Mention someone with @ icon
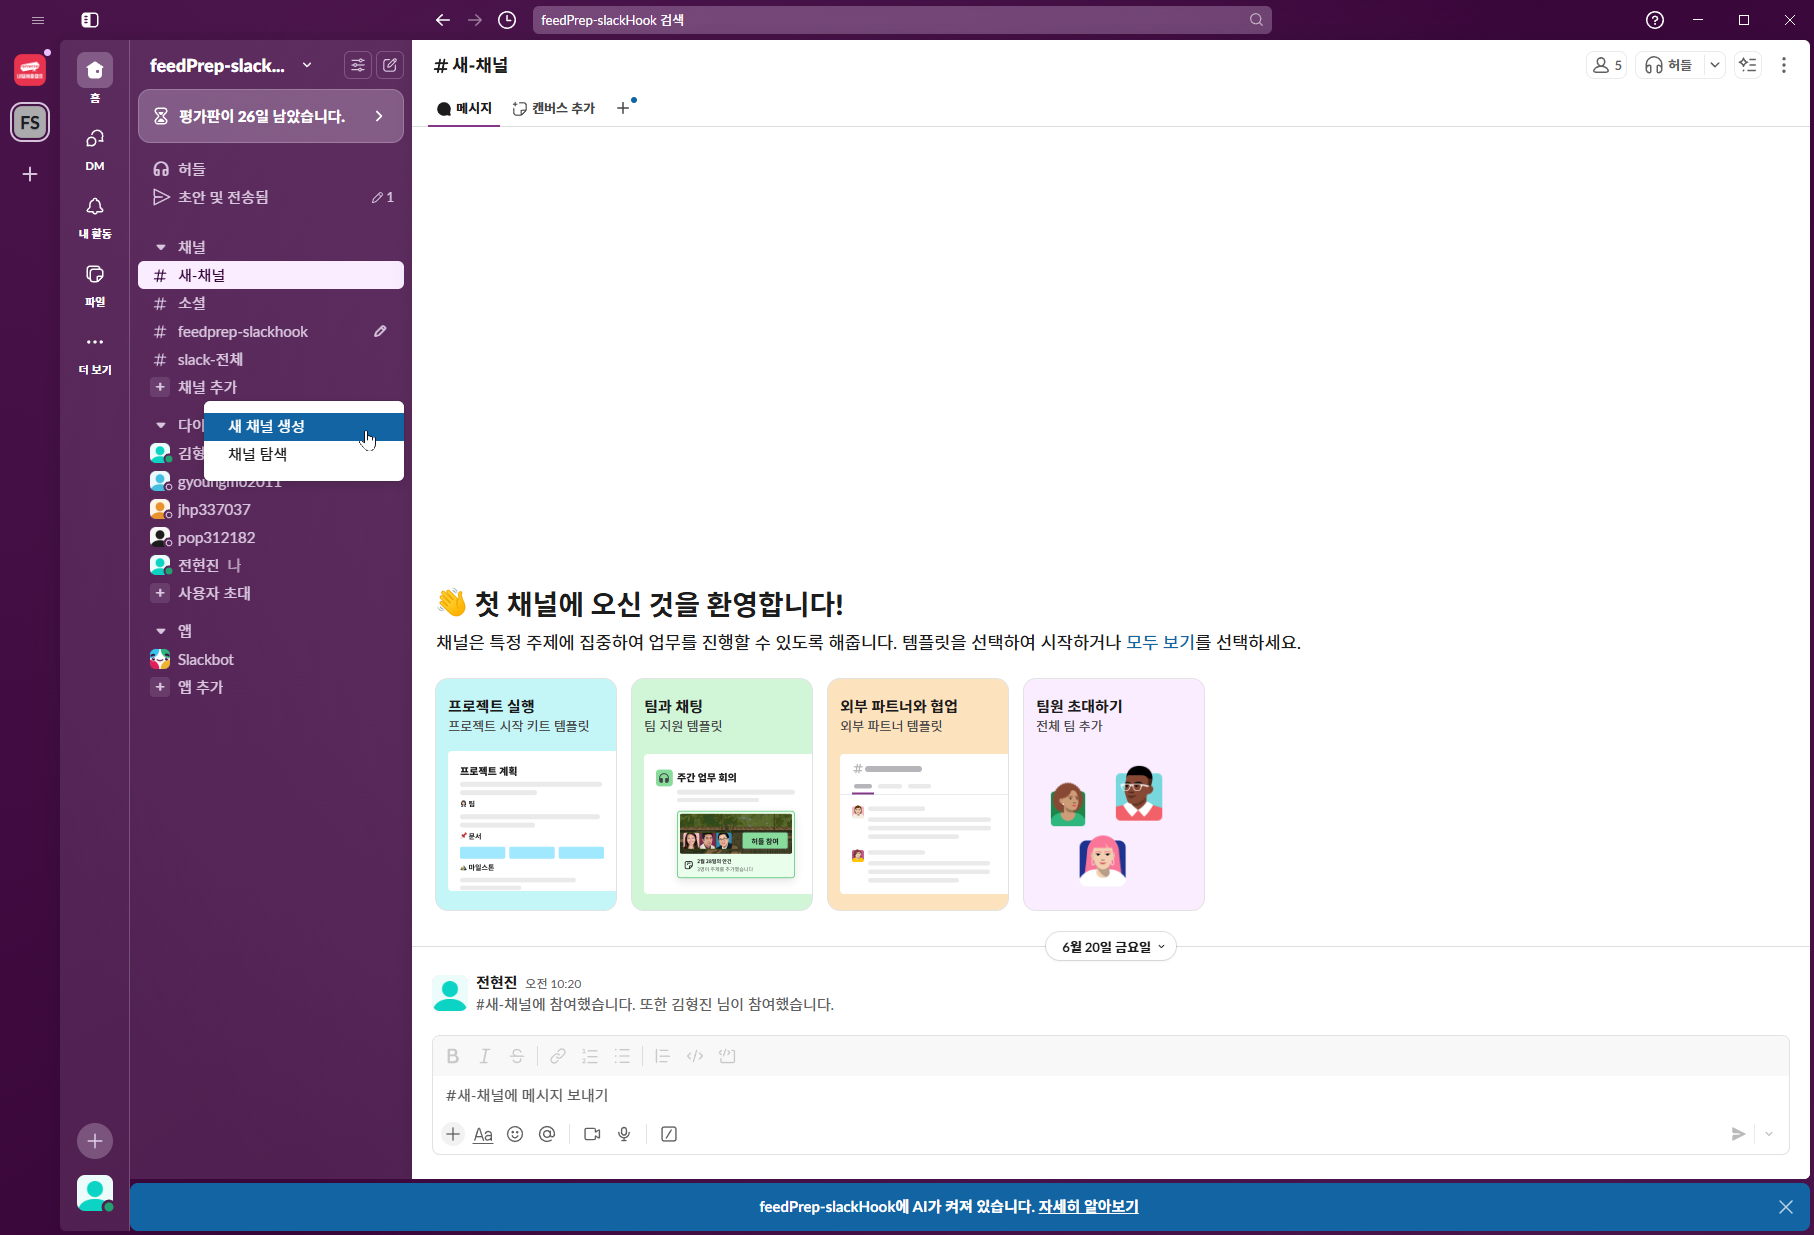Viewport: 1814px width, 1235px height. 547,1134
